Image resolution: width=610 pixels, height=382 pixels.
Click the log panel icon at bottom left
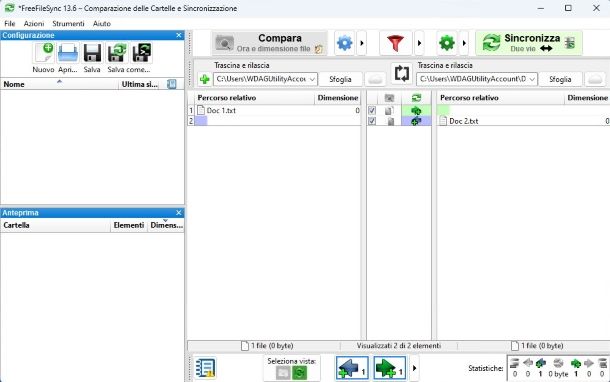click(x=205, y=368)
